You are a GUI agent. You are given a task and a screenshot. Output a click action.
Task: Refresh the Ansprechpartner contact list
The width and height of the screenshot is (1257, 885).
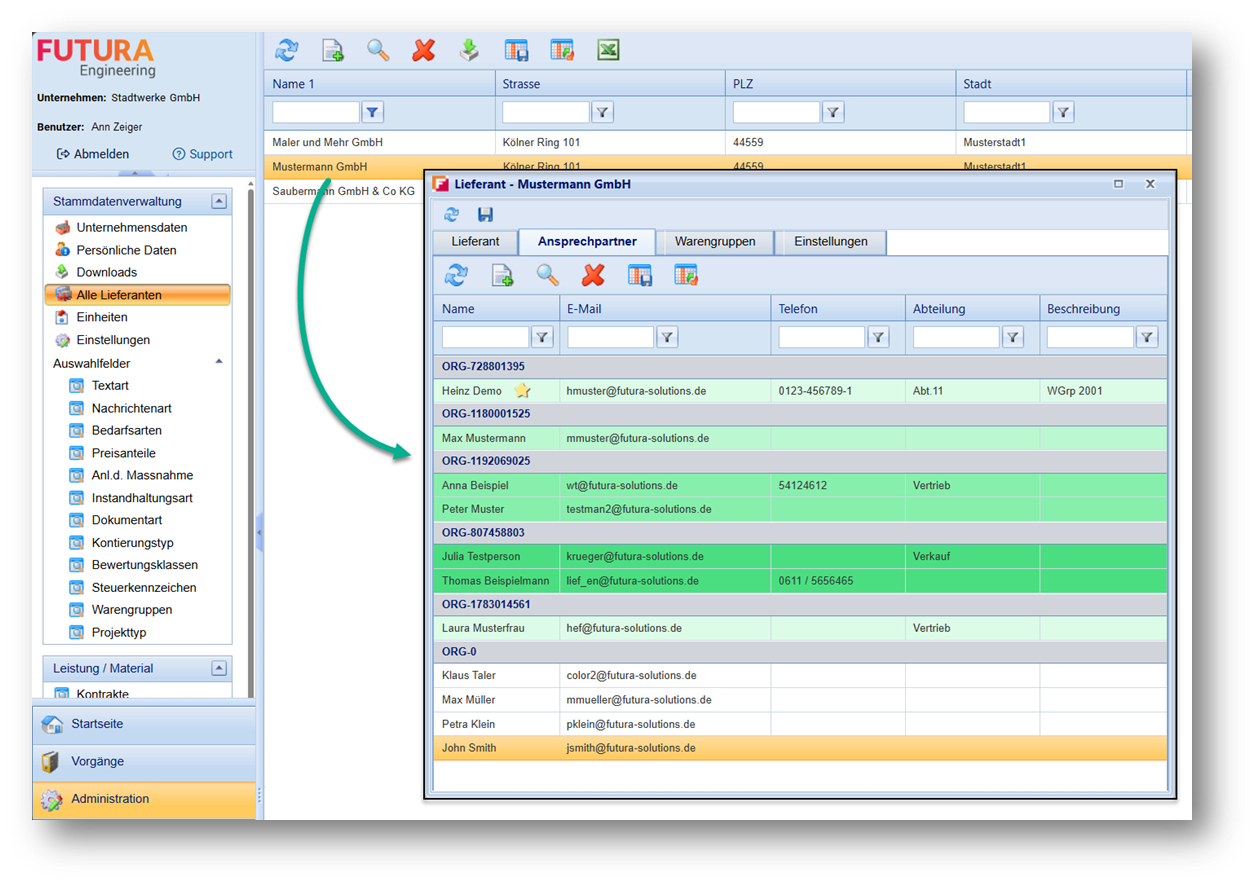pos(457,275)
